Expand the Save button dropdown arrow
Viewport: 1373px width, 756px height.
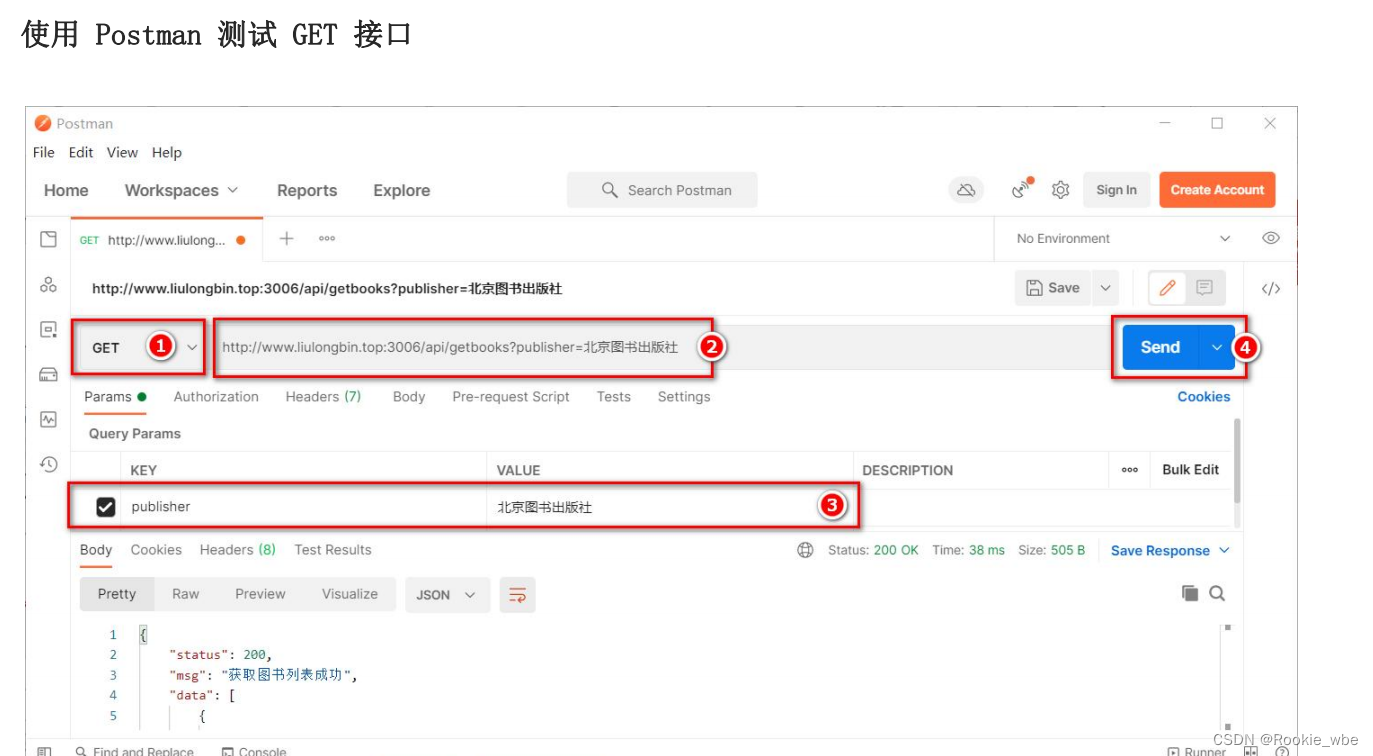[1105, 288]
